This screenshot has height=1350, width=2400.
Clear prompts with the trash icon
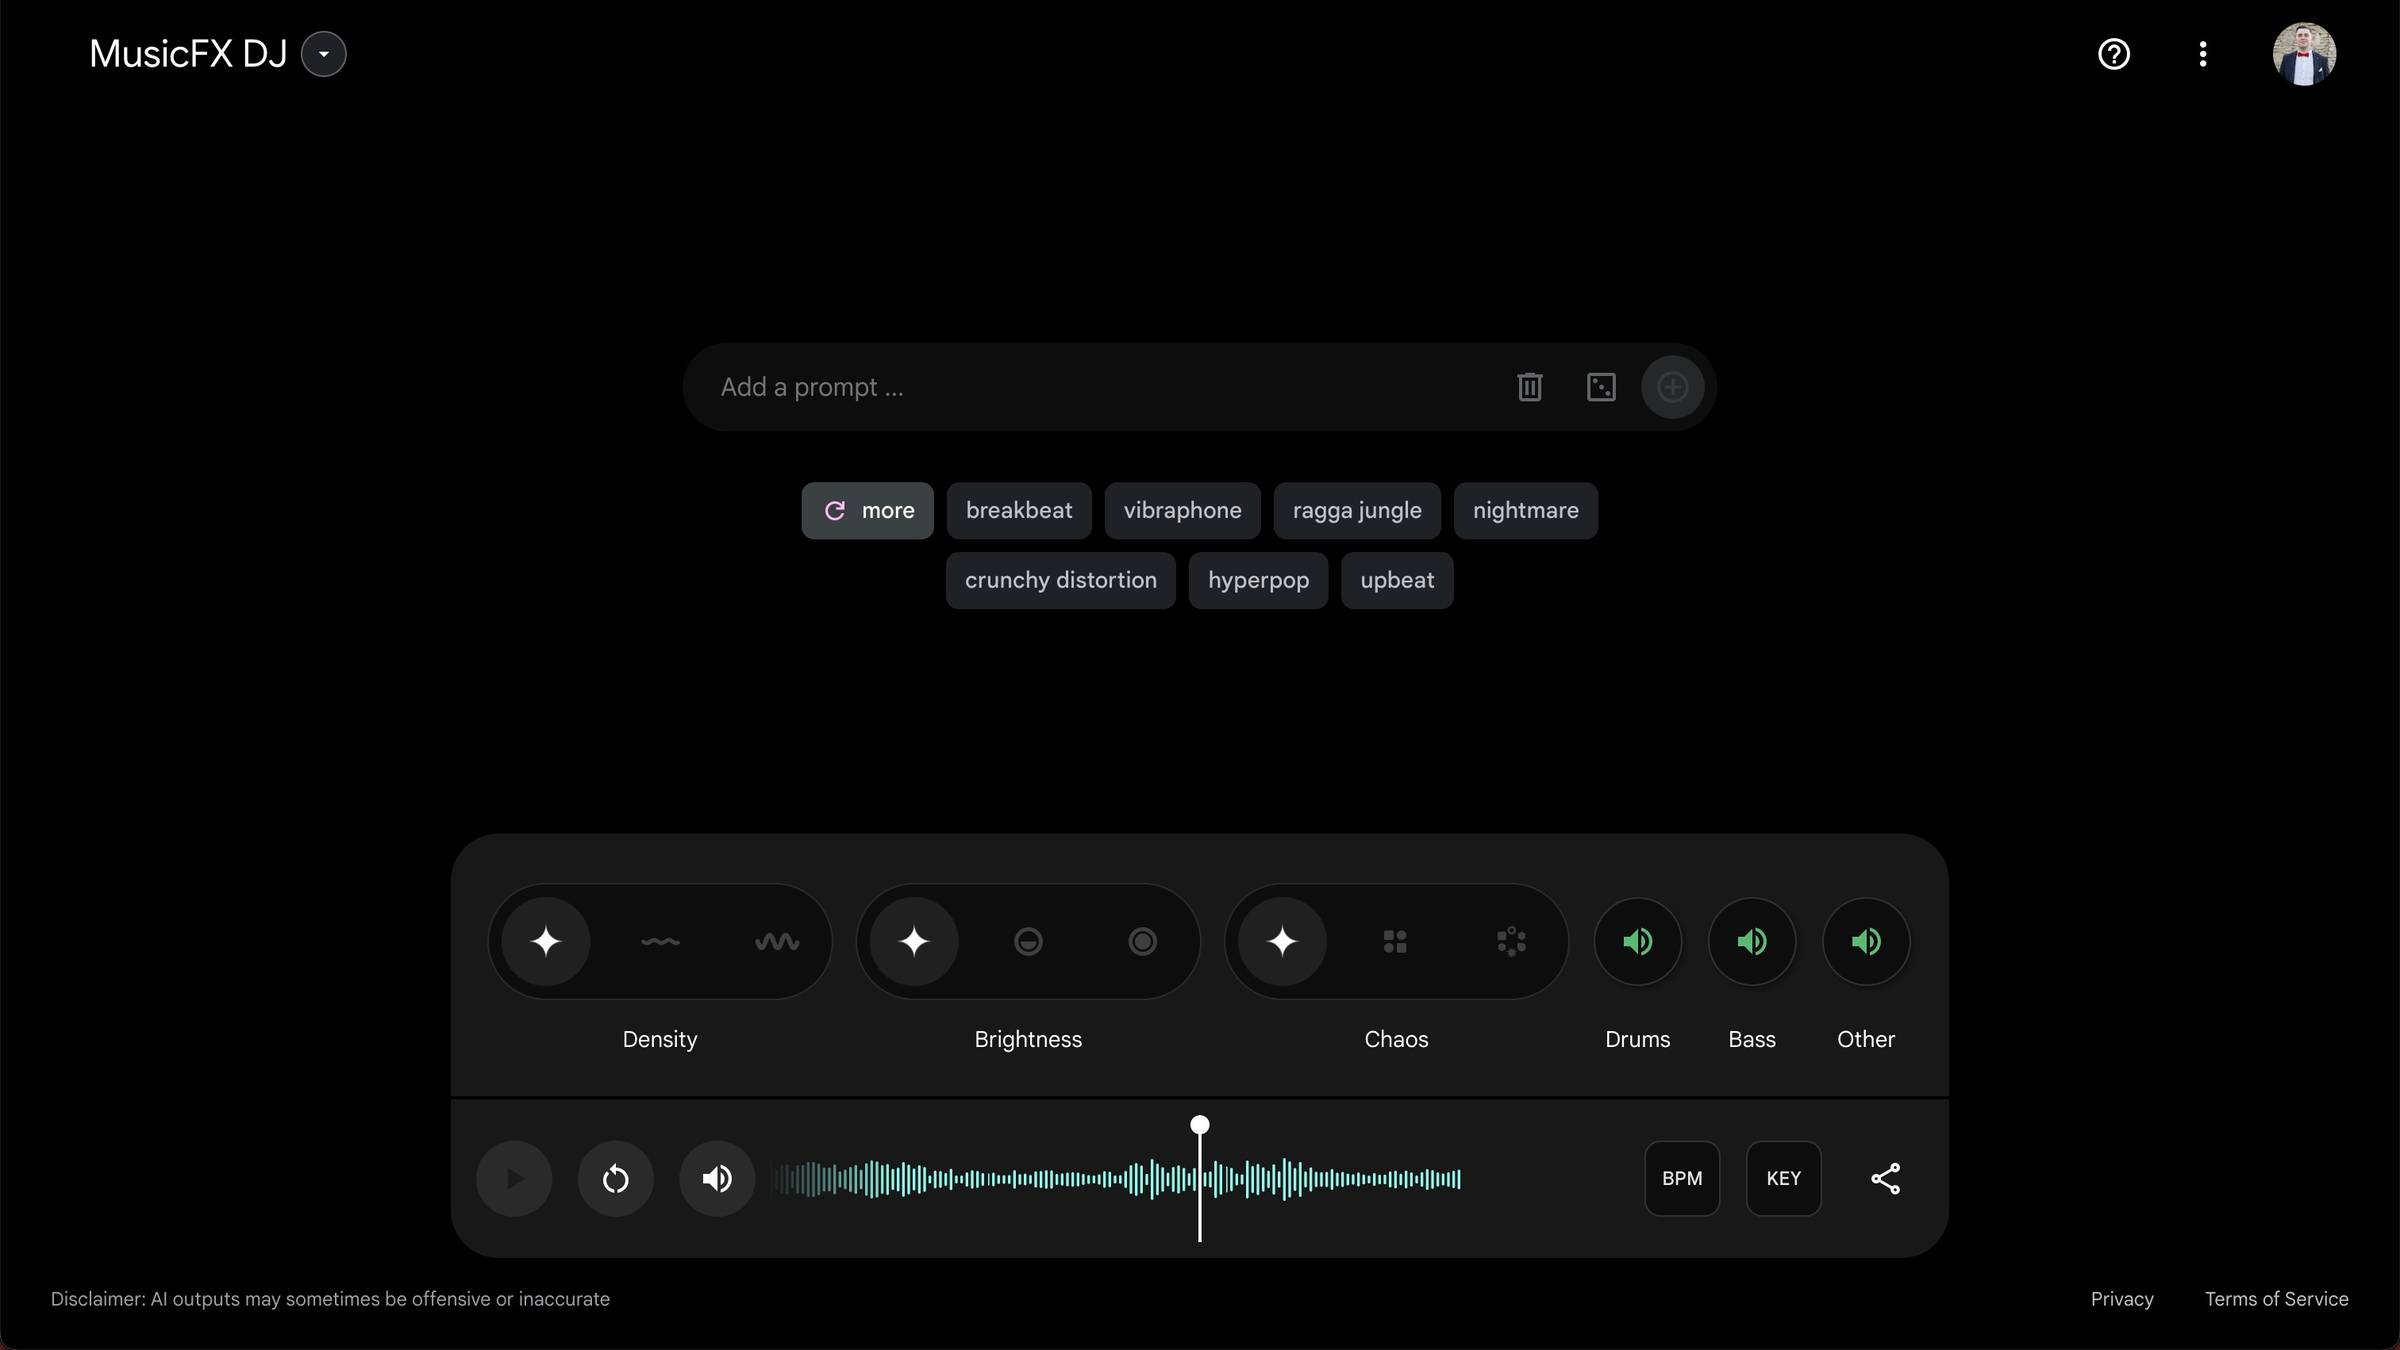tap(1529, 387)
